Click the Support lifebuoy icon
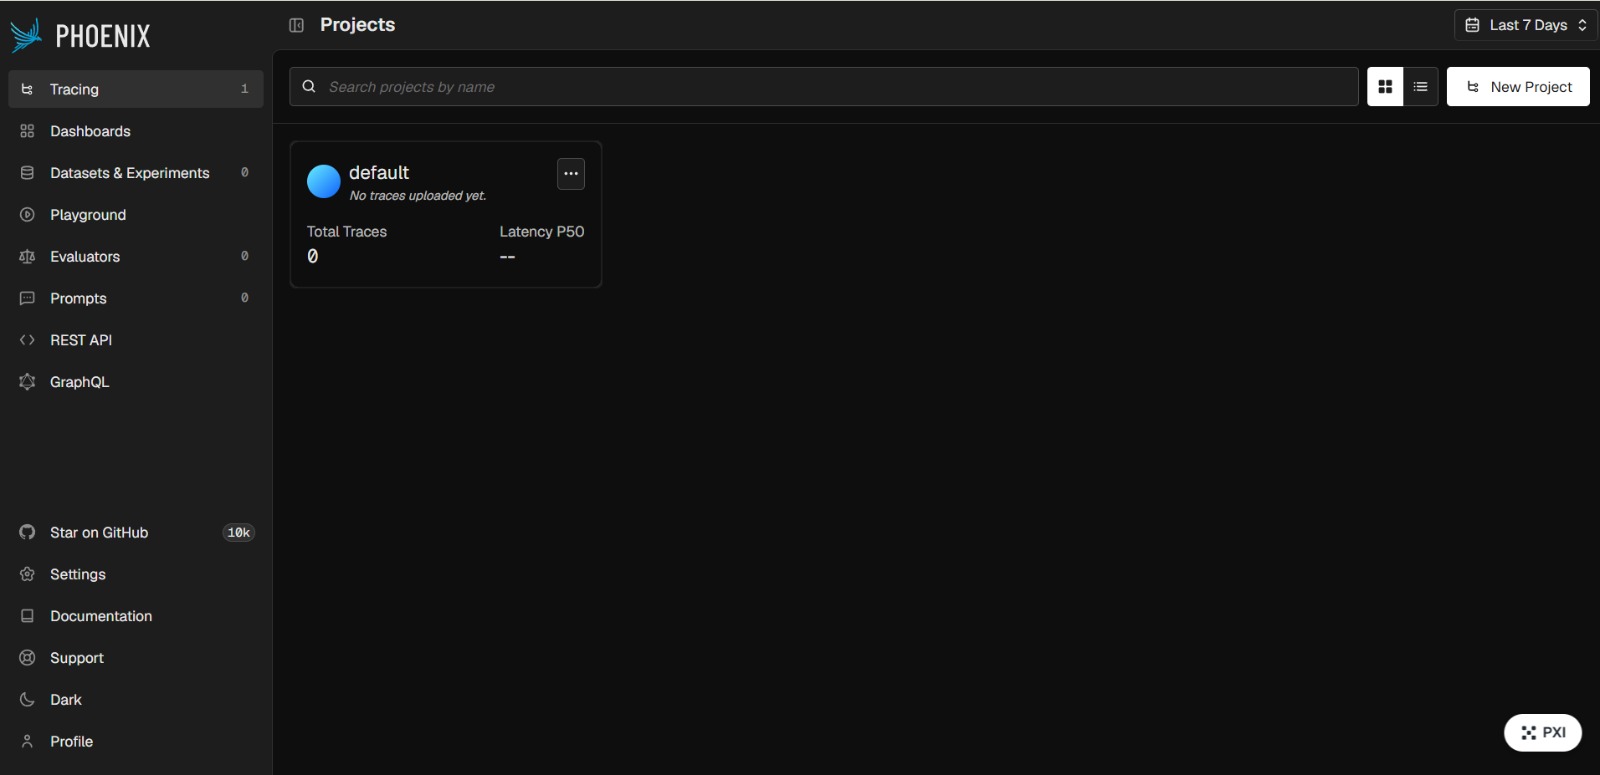This screenshot has width=1600, height=775. click(27, 658)
